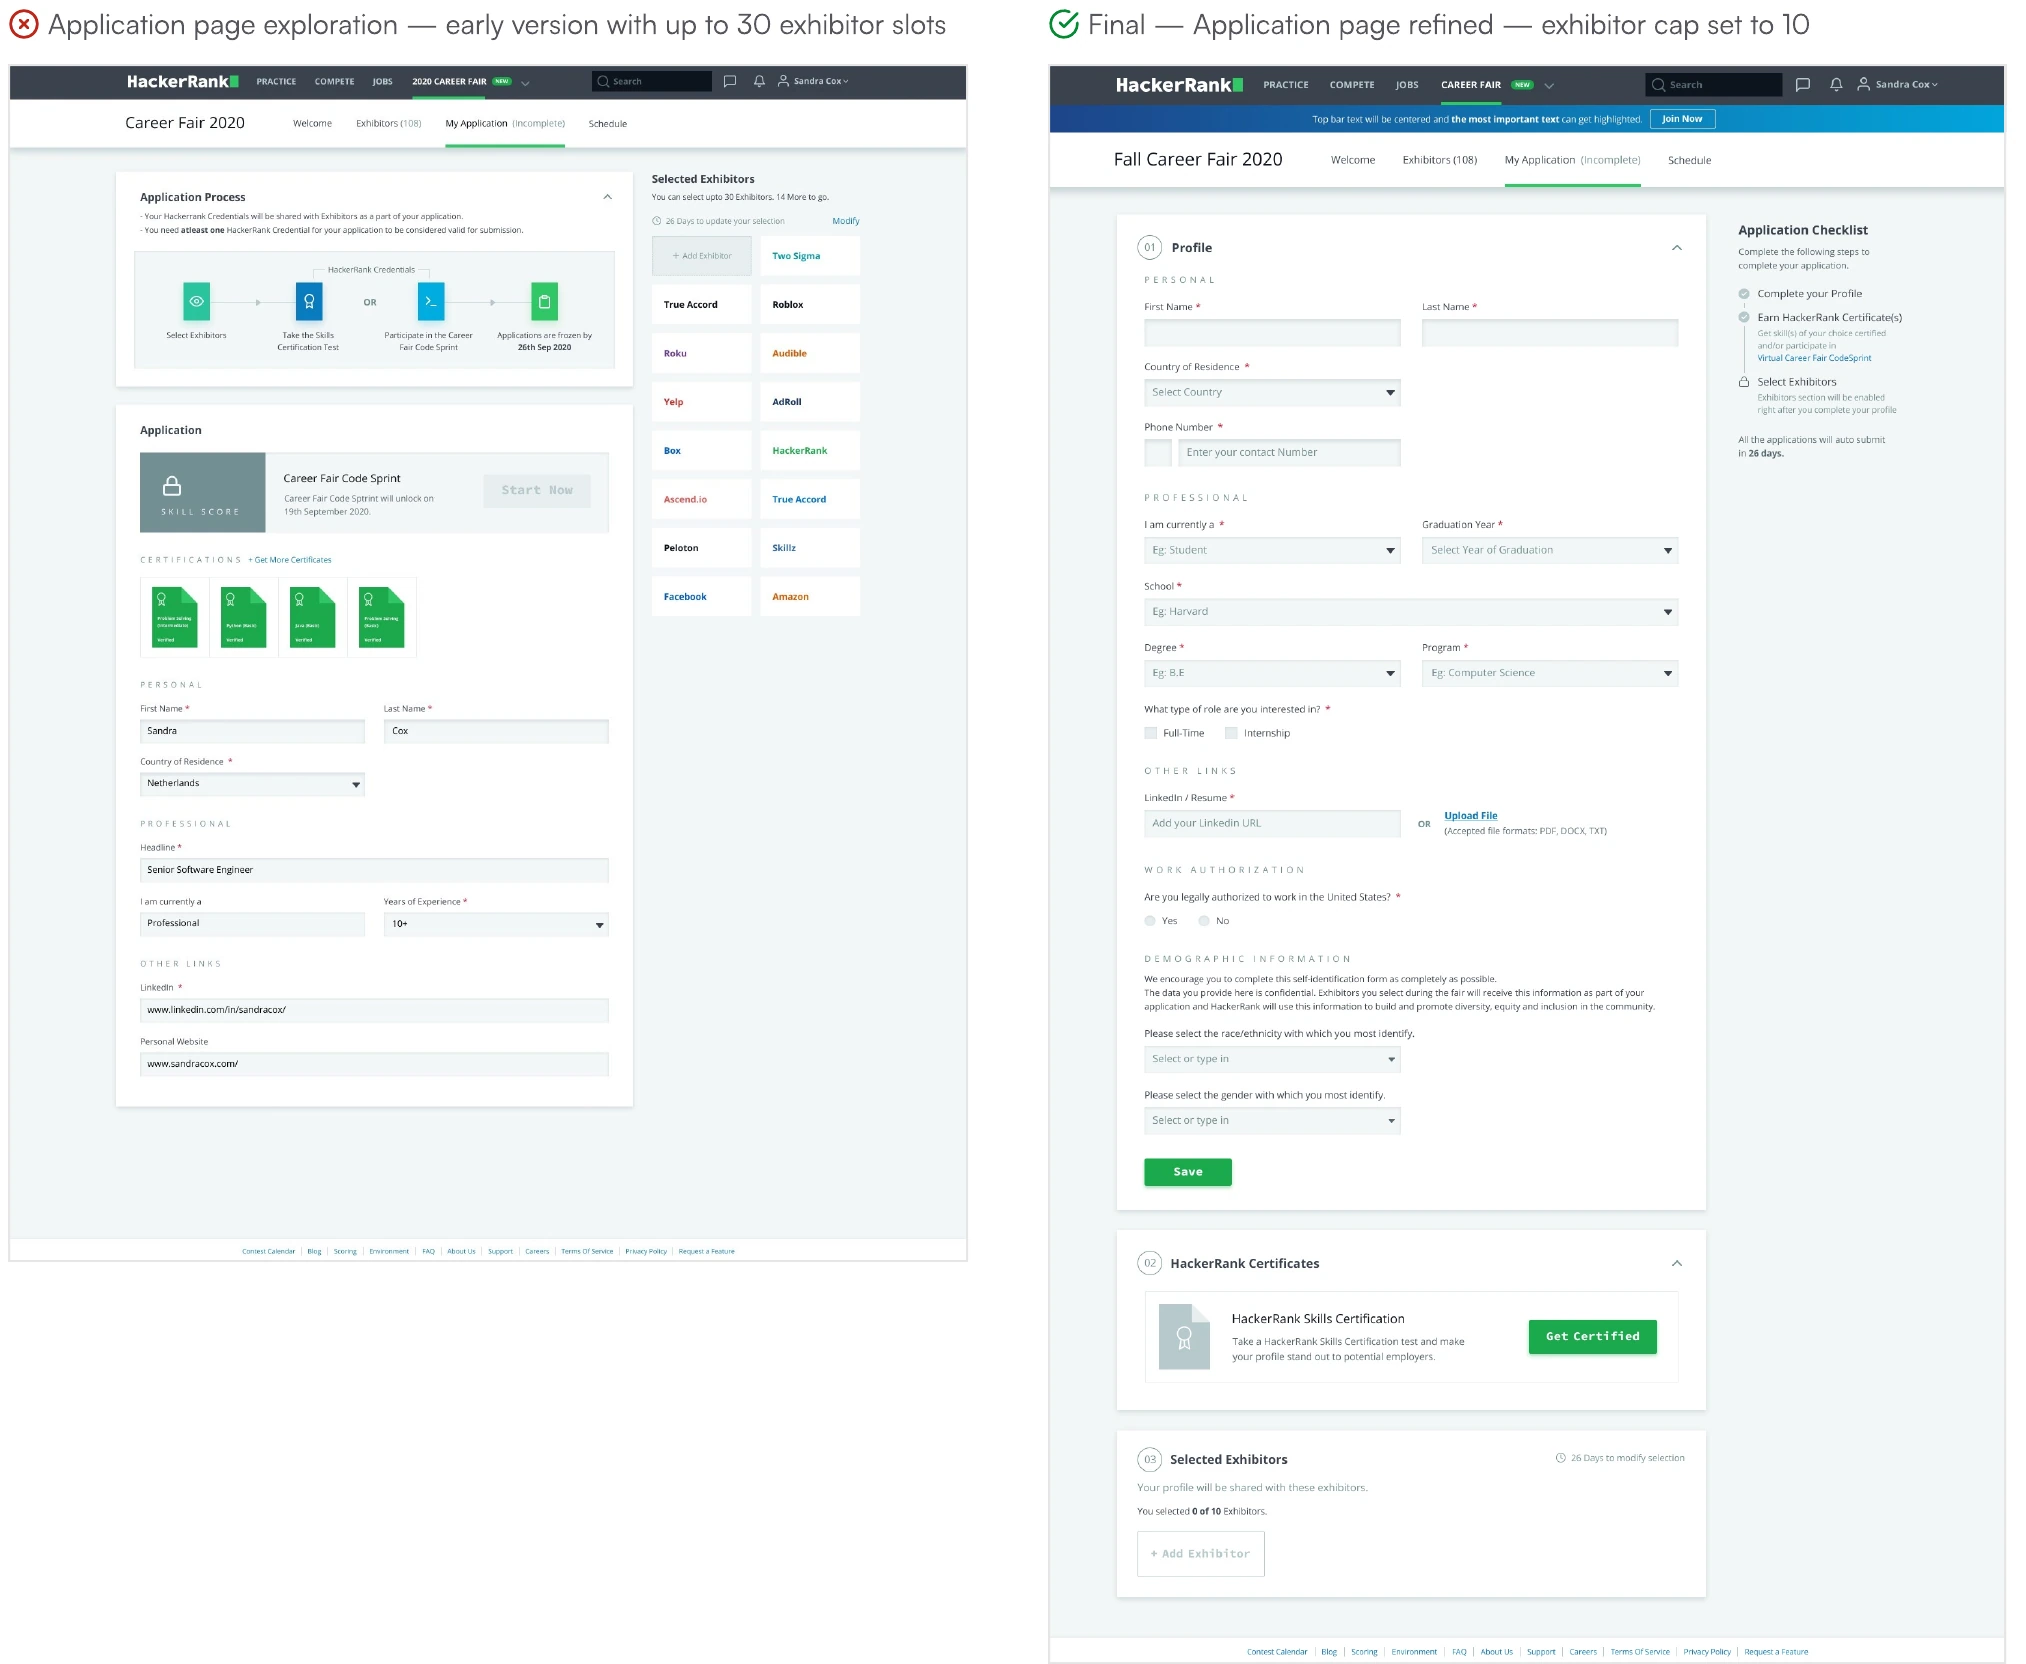Click the Modify link under Selected Exhibitors
Viewport: 2026px width, 1664px height.
point(846,221)
